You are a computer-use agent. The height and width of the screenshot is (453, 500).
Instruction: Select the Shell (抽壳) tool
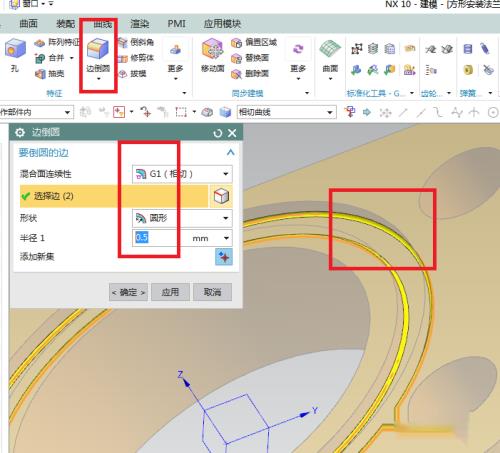pos(50,74)
